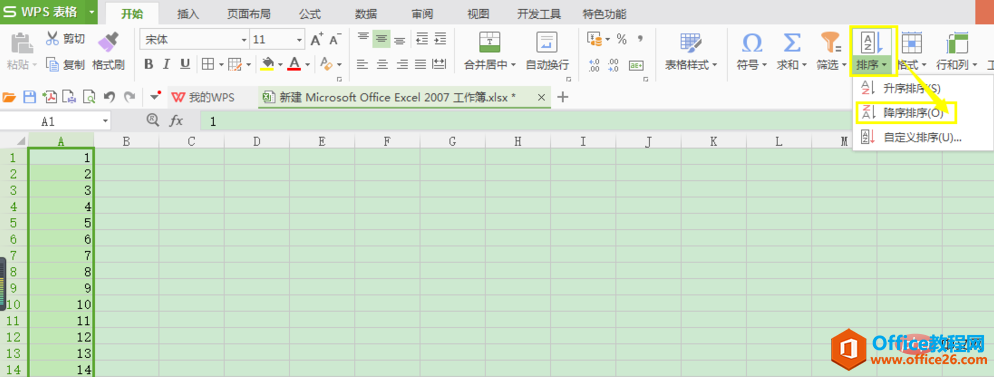Decrease font size with the A- icon
The image size is (994, 377).
[336, 40]
